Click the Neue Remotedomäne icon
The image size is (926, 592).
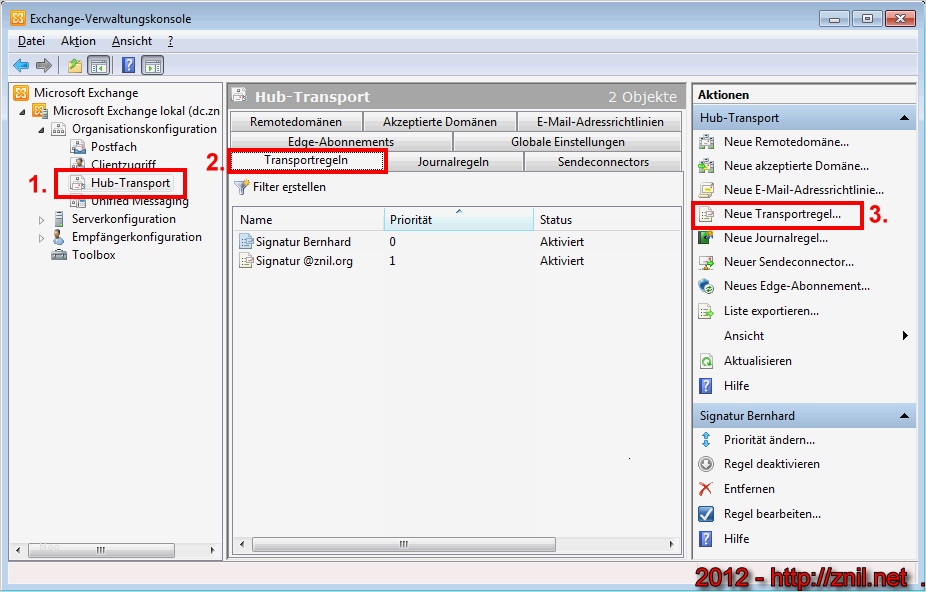click(706, 142)
